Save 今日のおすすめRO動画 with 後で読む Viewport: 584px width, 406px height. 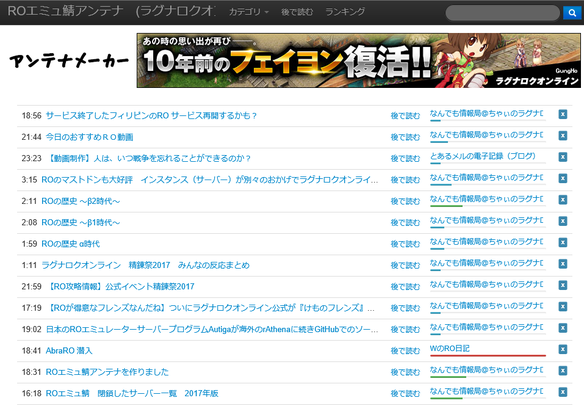(x=405, y=137)
